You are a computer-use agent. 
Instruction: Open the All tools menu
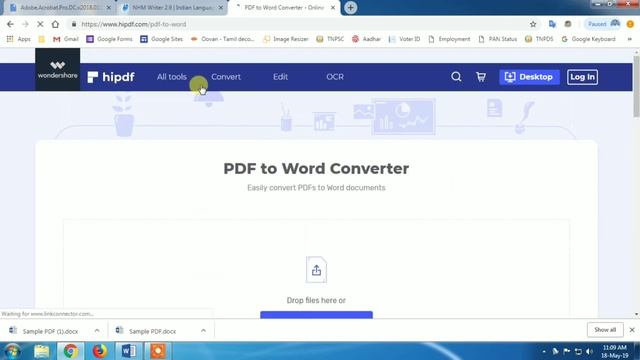click(x=172, y=77)
